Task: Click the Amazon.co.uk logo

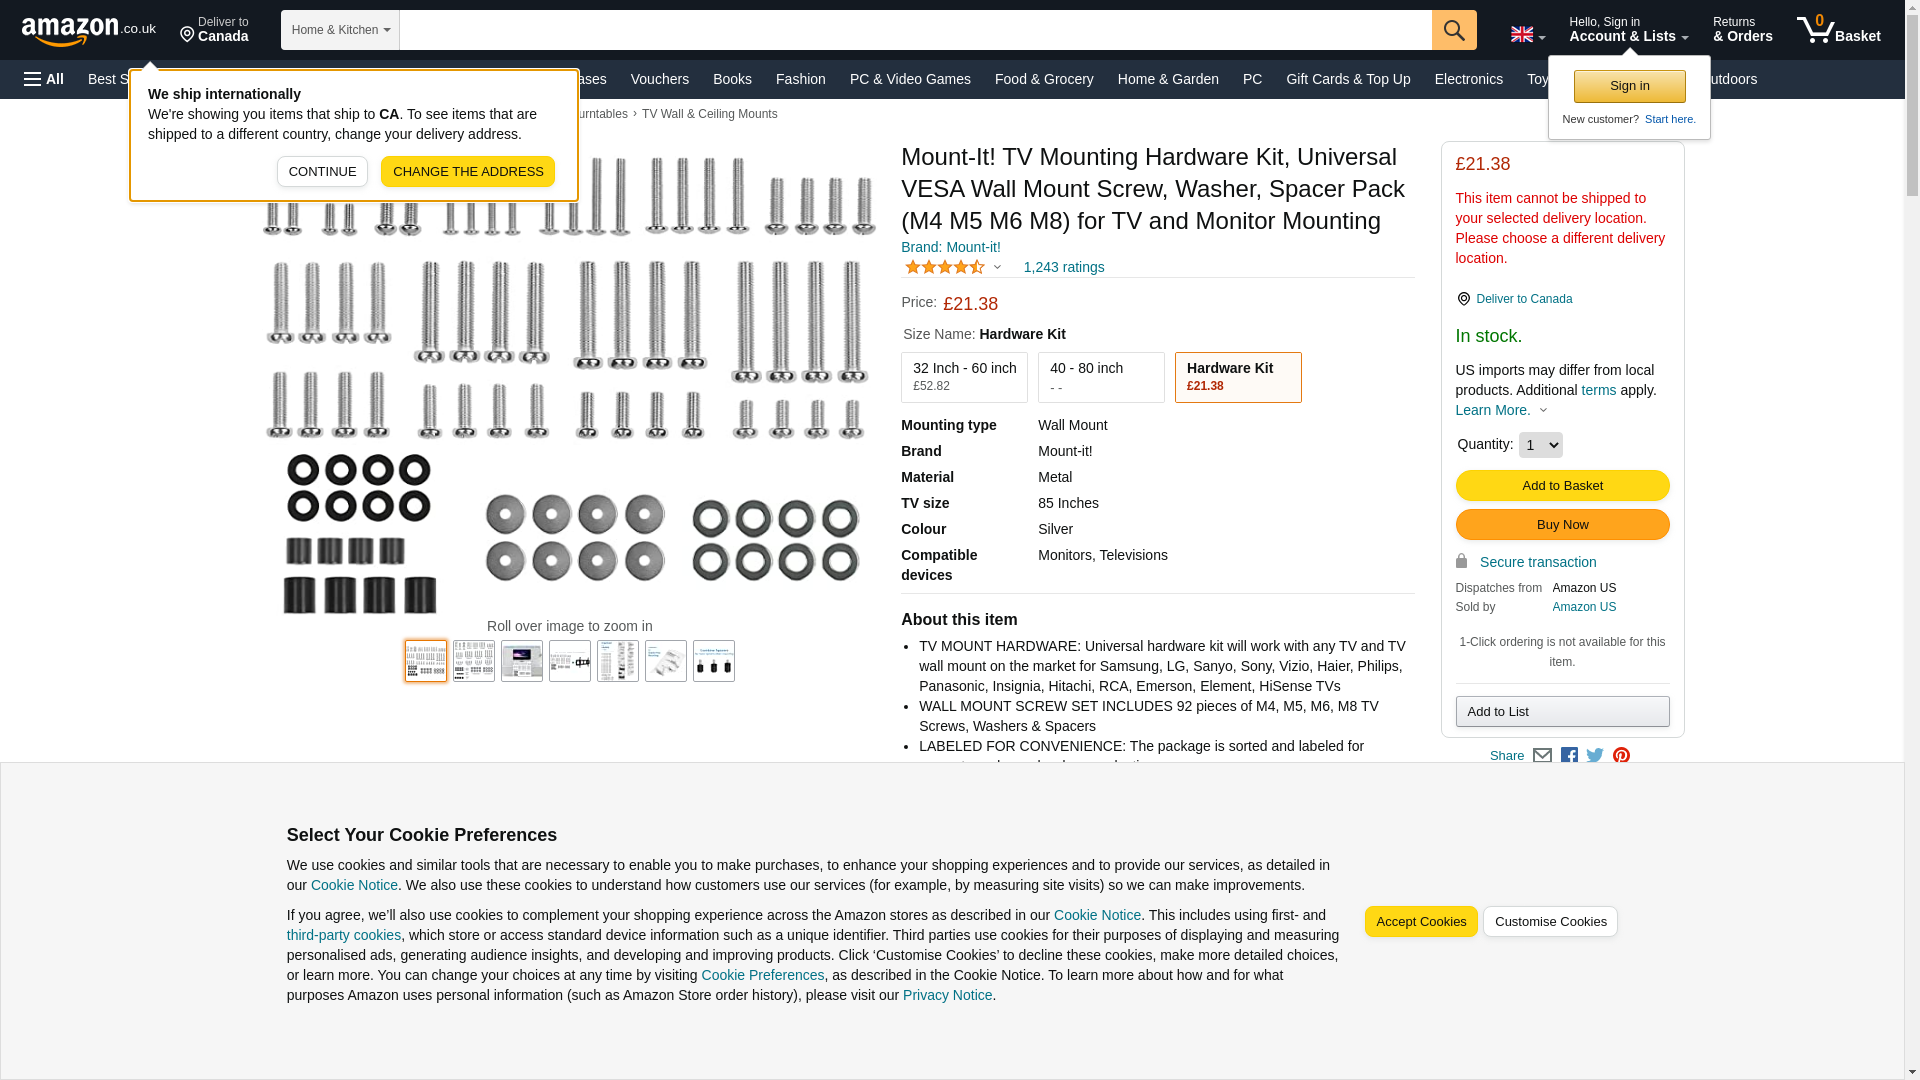Action: [88, 30]
